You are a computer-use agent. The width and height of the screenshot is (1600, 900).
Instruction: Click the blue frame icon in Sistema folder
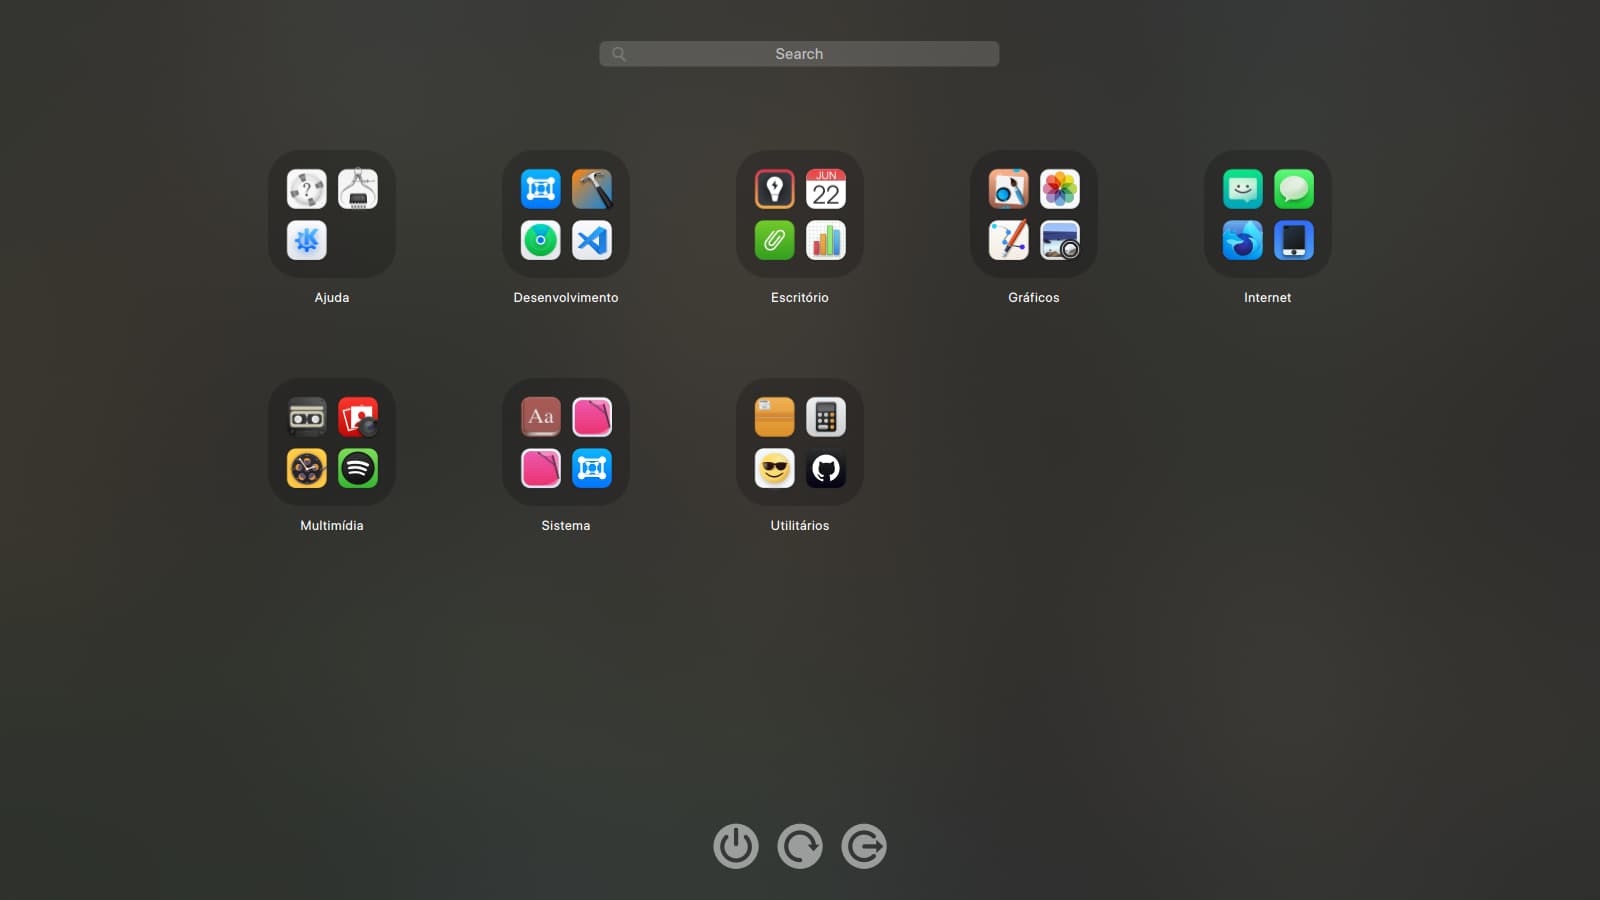(x=592, y=468)
